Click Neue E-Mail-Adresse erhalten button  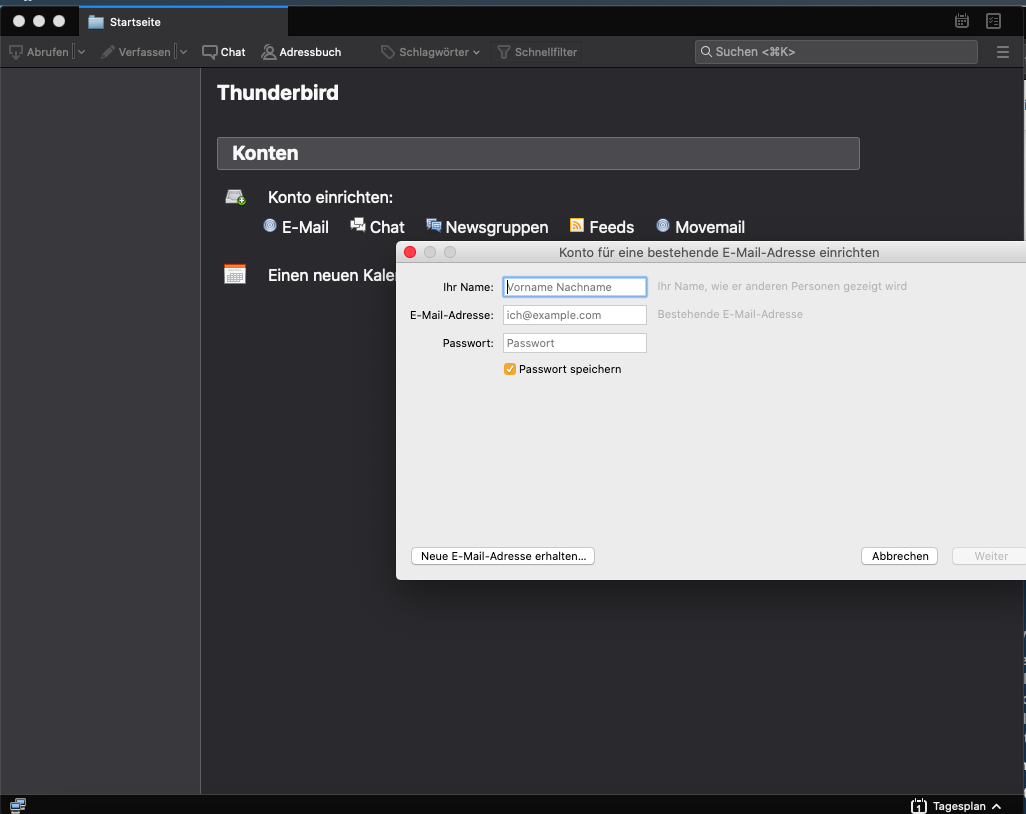click(x=503, y=556)
